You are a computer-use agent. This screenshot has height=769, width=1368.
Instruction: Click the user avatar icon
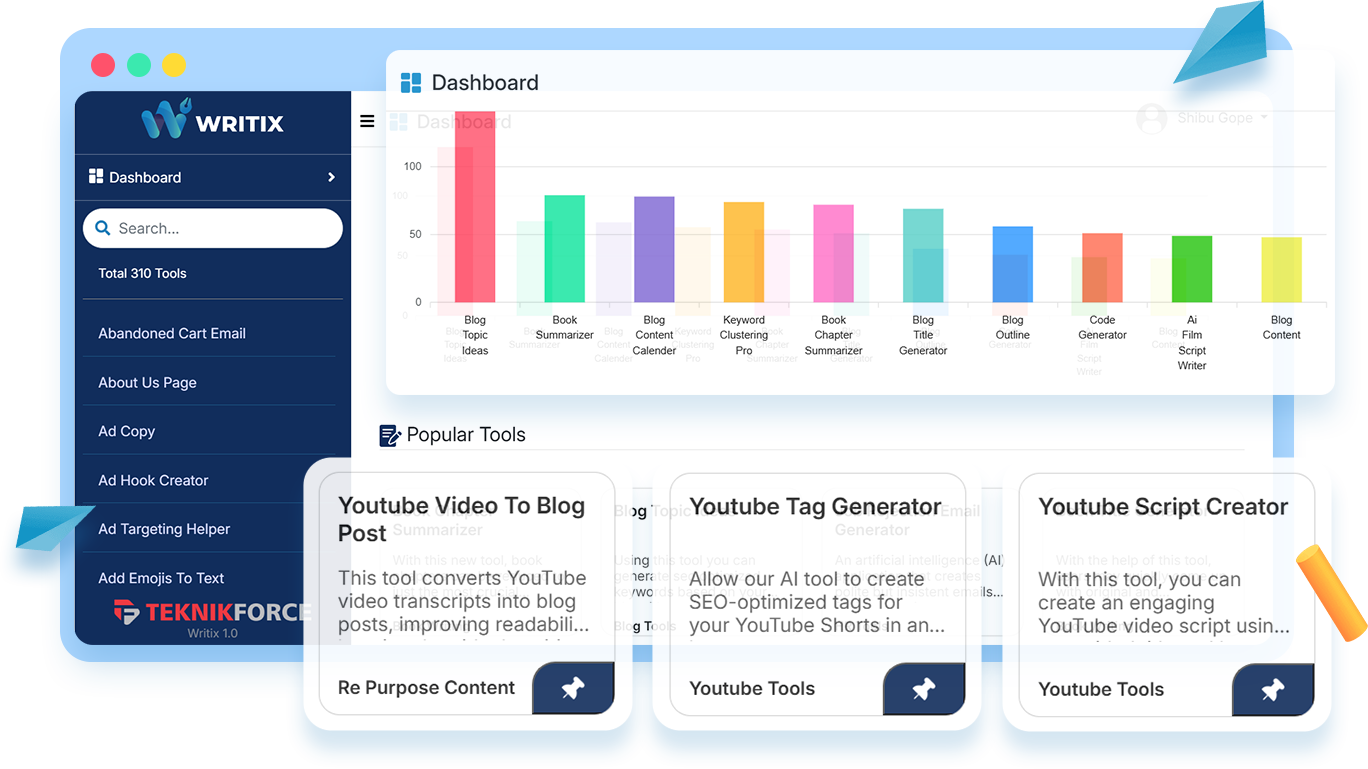pyautogui.click(x=1152, y=119)
